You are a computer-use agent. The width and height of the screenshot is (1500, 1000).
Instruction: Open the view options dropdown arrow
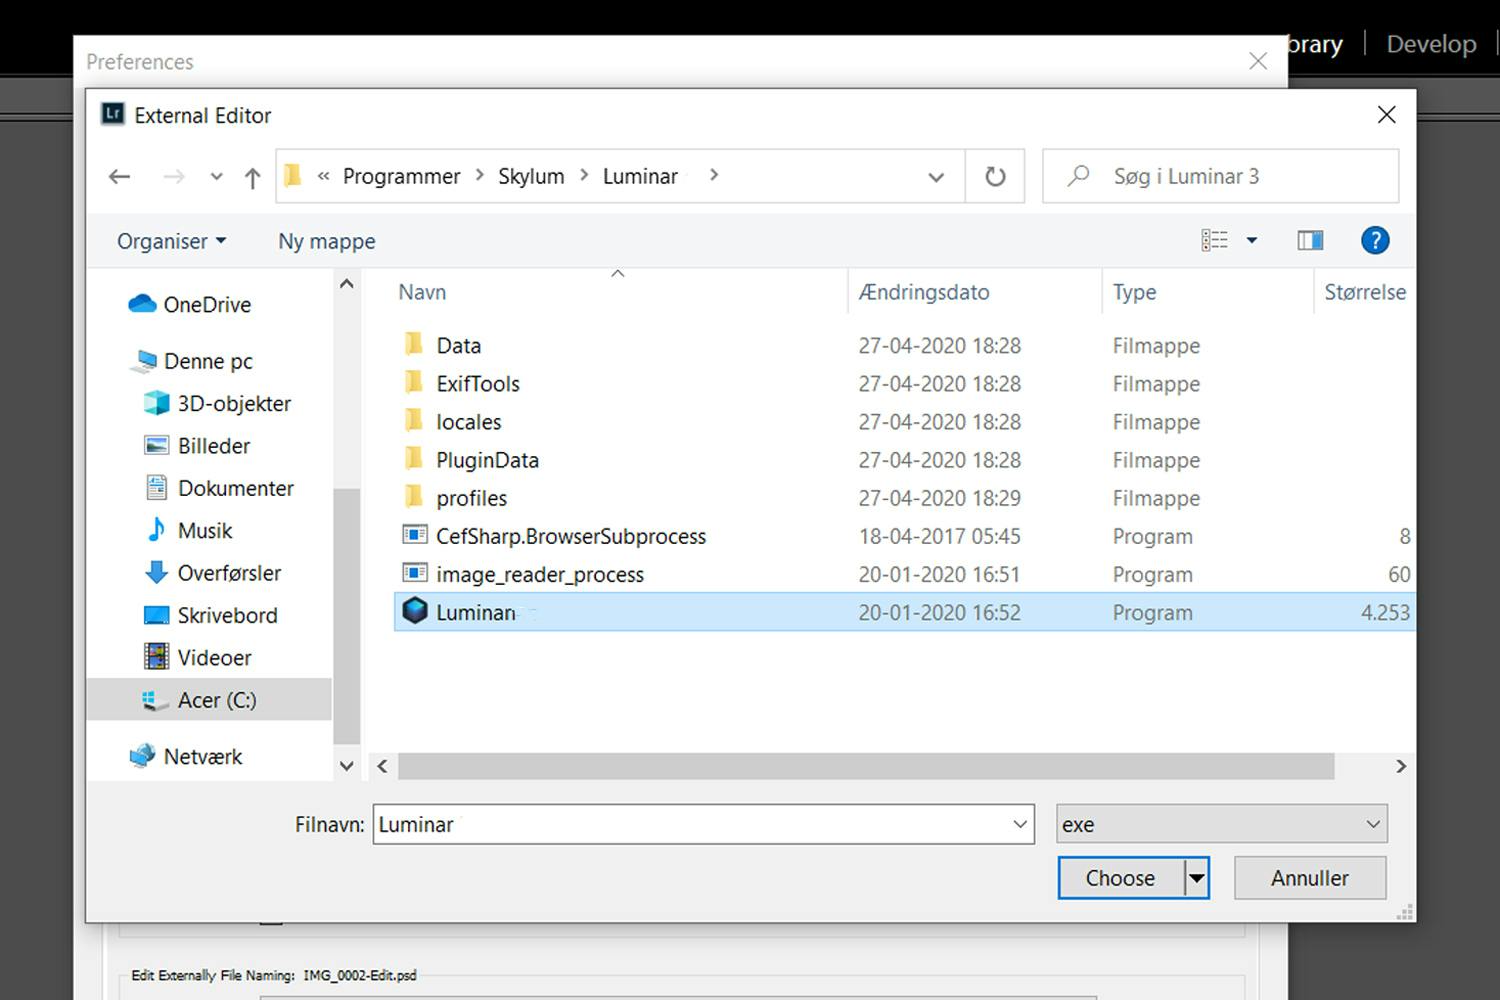pos(1251,240)
